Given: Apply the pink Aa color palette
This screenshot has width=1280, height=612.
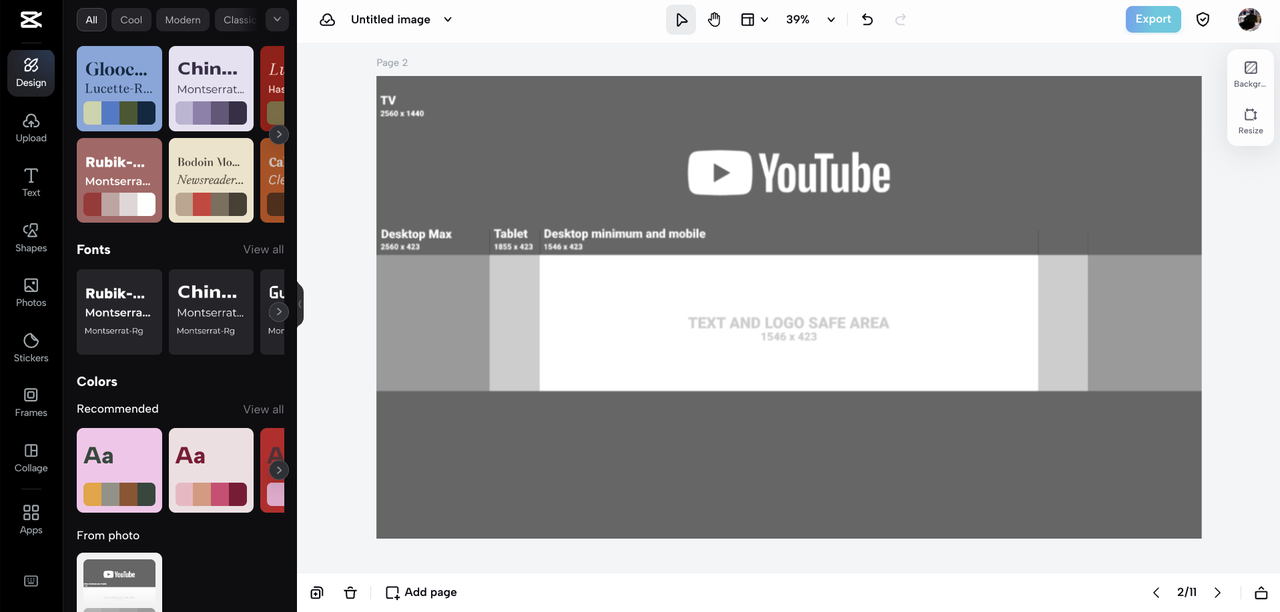Looking at the screenshot, I should 119,470.
